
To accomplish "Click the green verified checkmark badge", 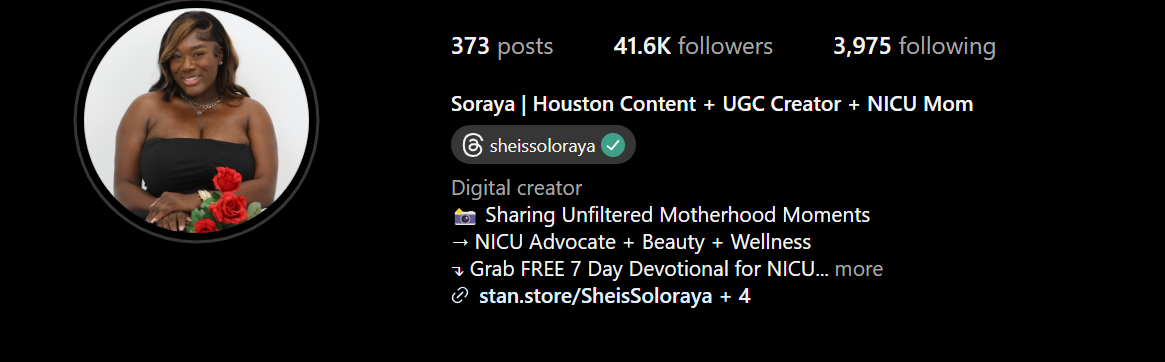I will click(613, 146).
